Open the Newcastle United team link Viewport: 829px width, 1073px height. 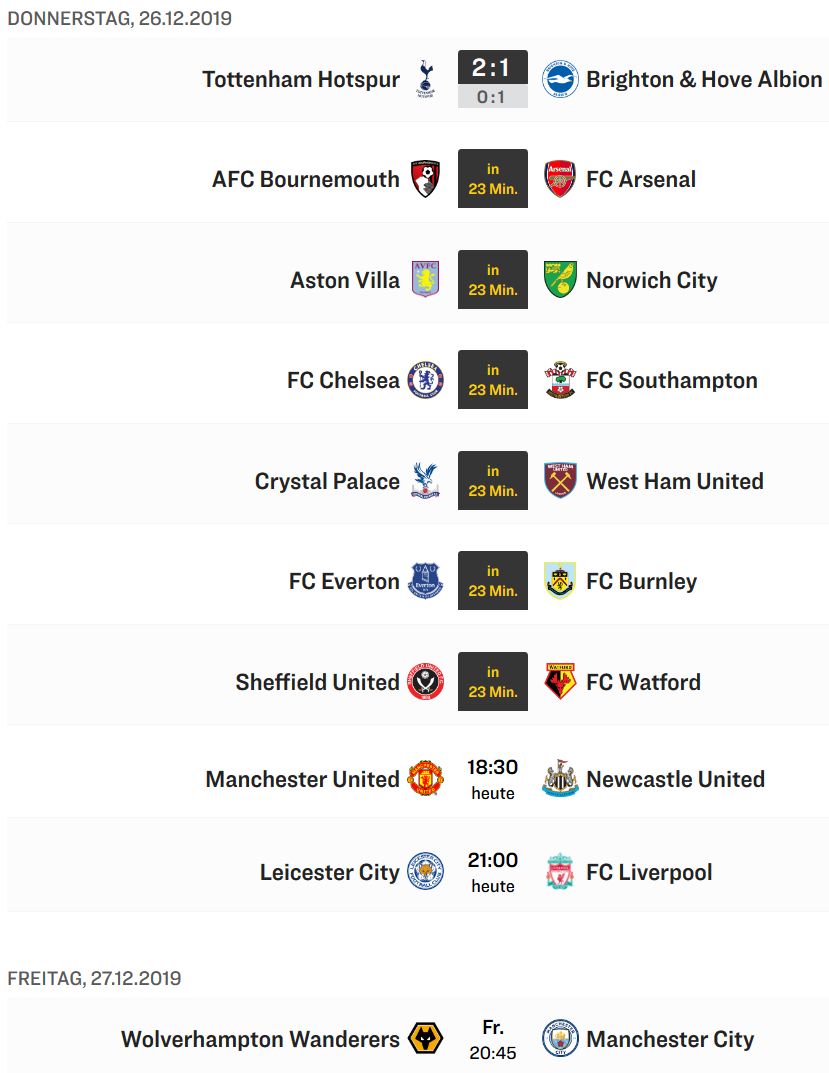click(x=676, y=779)
